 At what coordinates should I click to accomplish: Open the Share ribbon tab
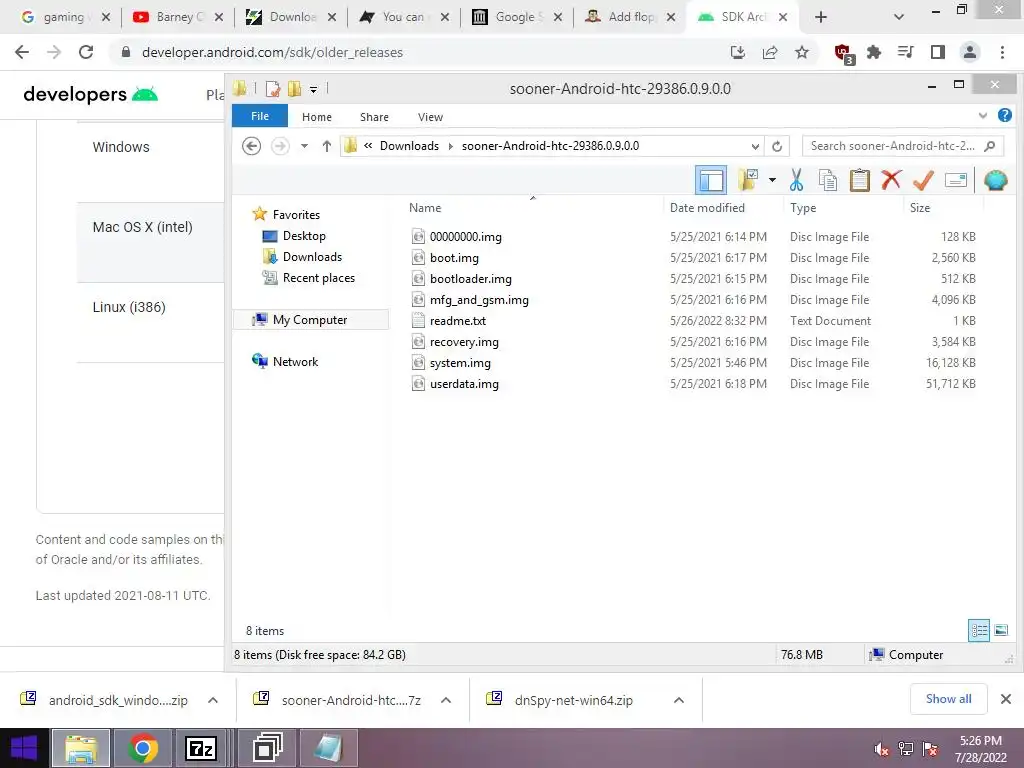tap(374, 117)
